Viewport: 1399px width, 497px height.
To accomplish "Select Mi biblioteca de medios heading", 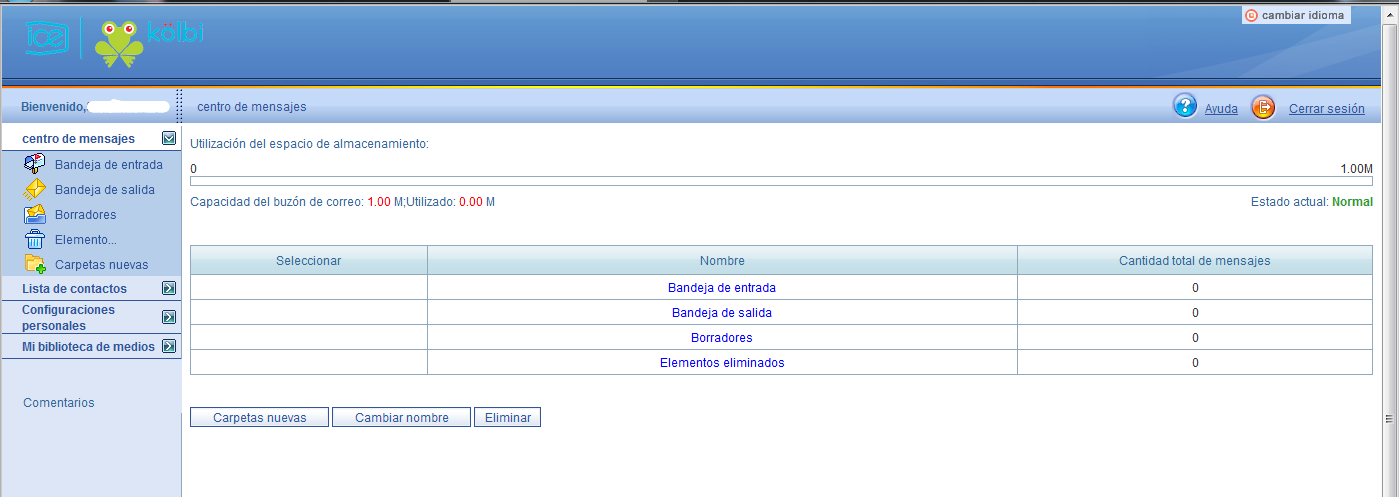I will [88, 347].
